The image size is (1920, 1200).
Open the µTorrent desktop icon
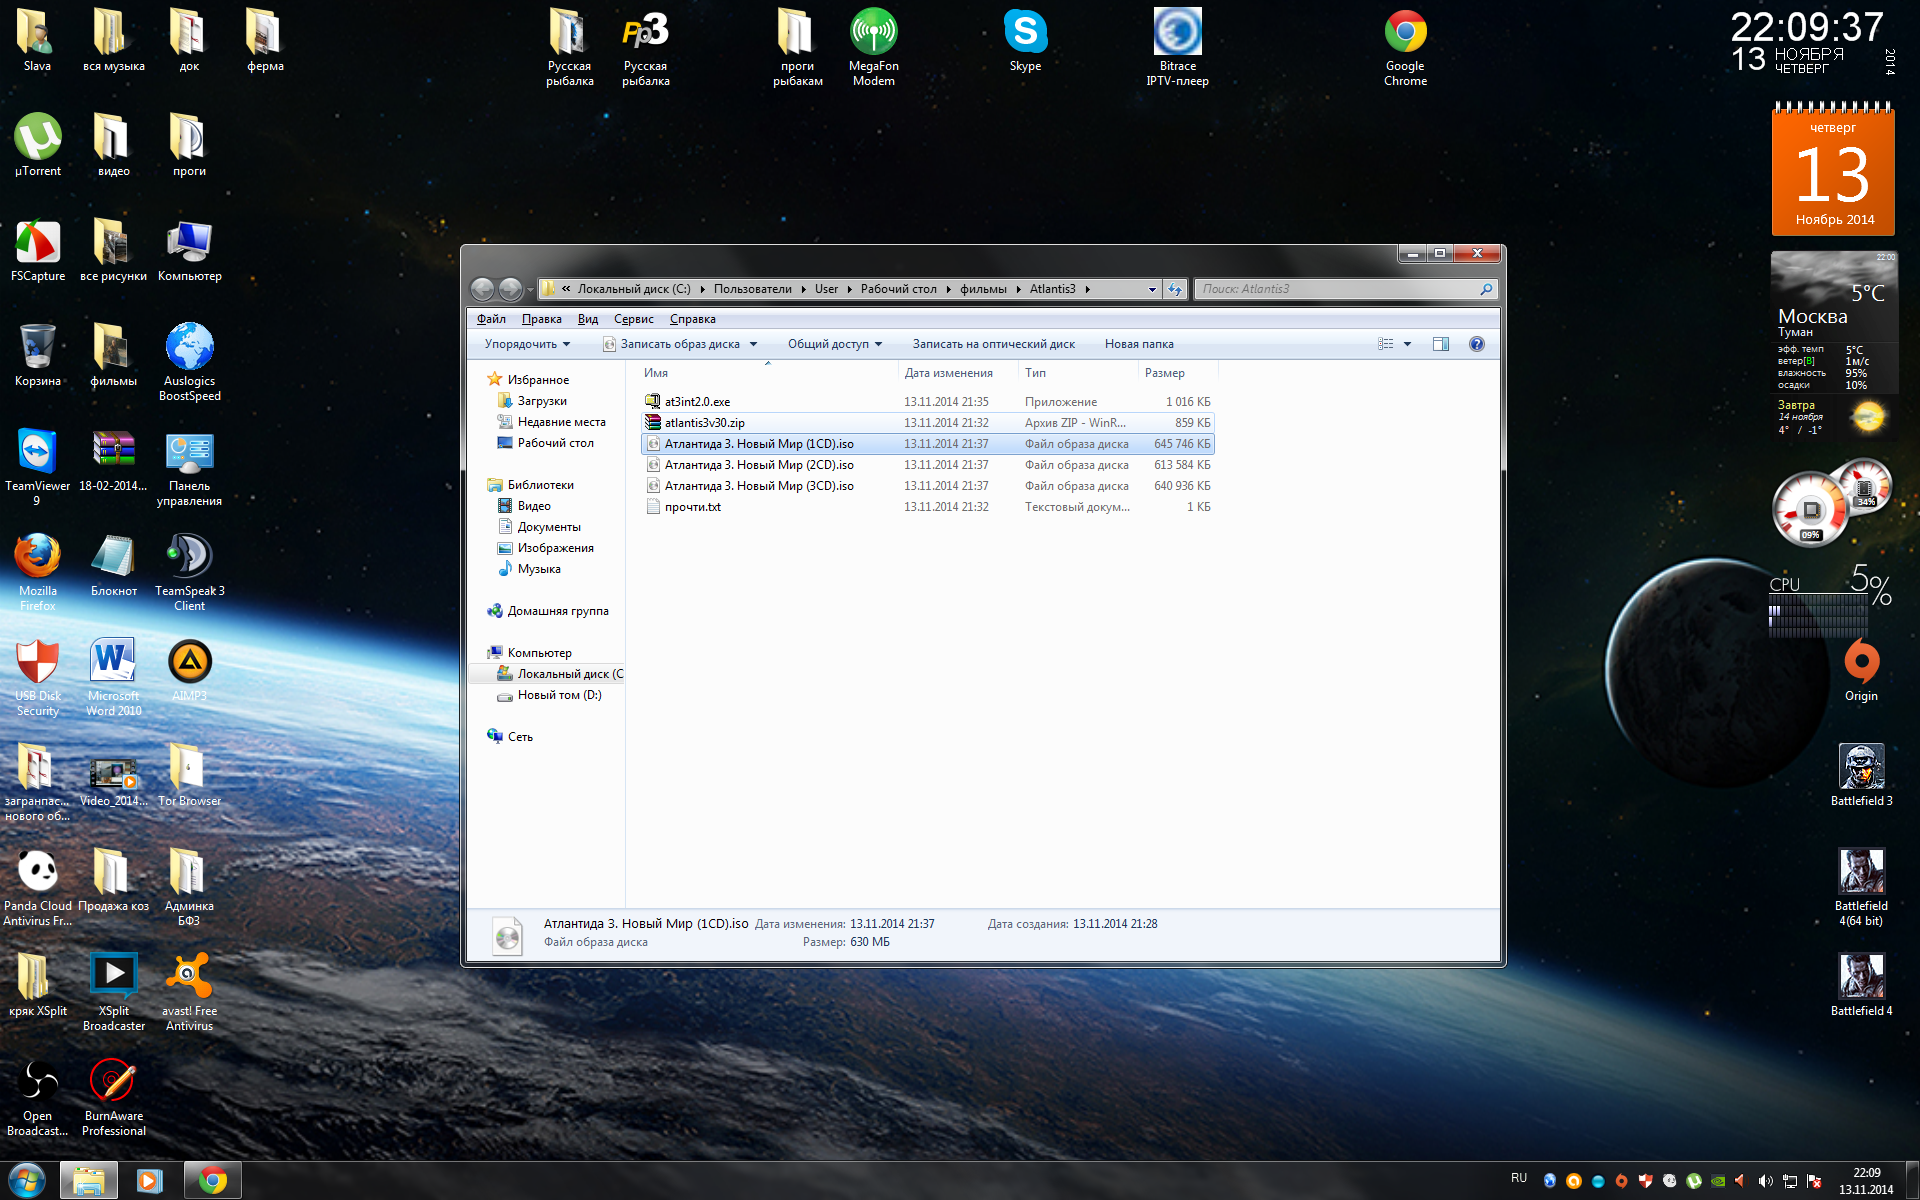38,146
